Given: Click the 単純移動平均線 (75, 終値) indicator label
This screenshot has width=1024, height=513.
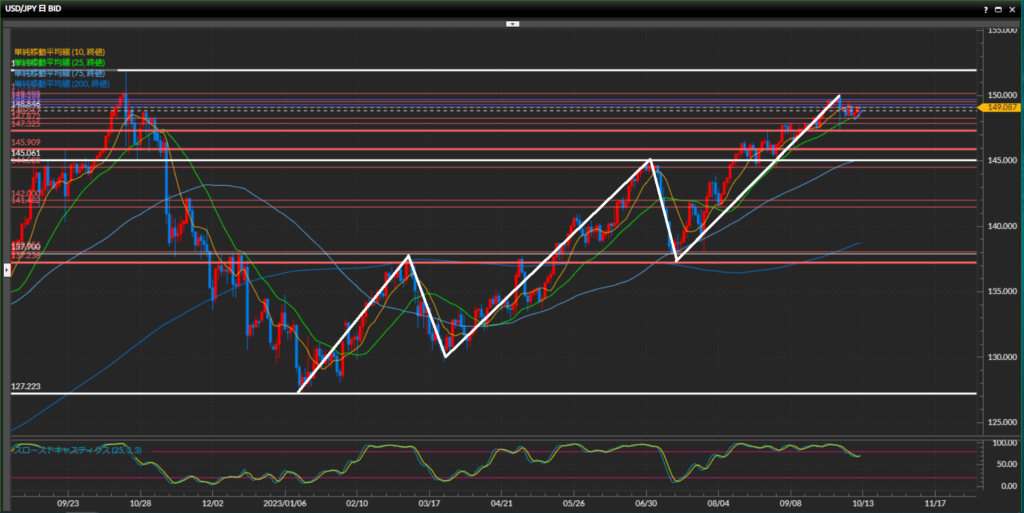Looking at the screenshot, I should 59,73.
